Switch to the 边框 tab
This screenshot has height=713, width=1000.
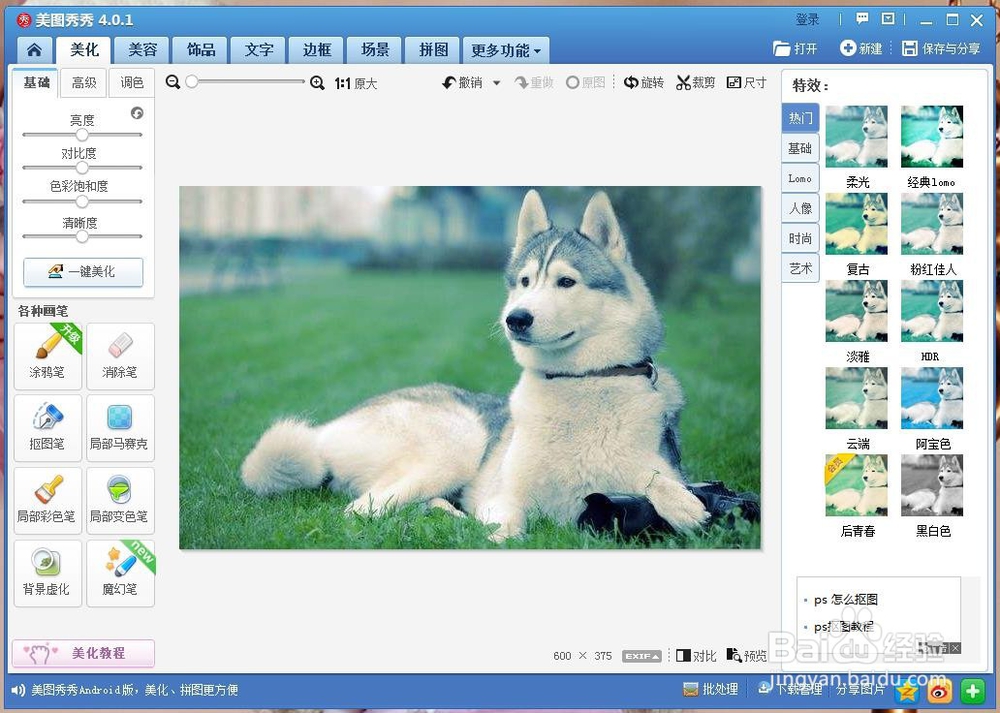317,50
